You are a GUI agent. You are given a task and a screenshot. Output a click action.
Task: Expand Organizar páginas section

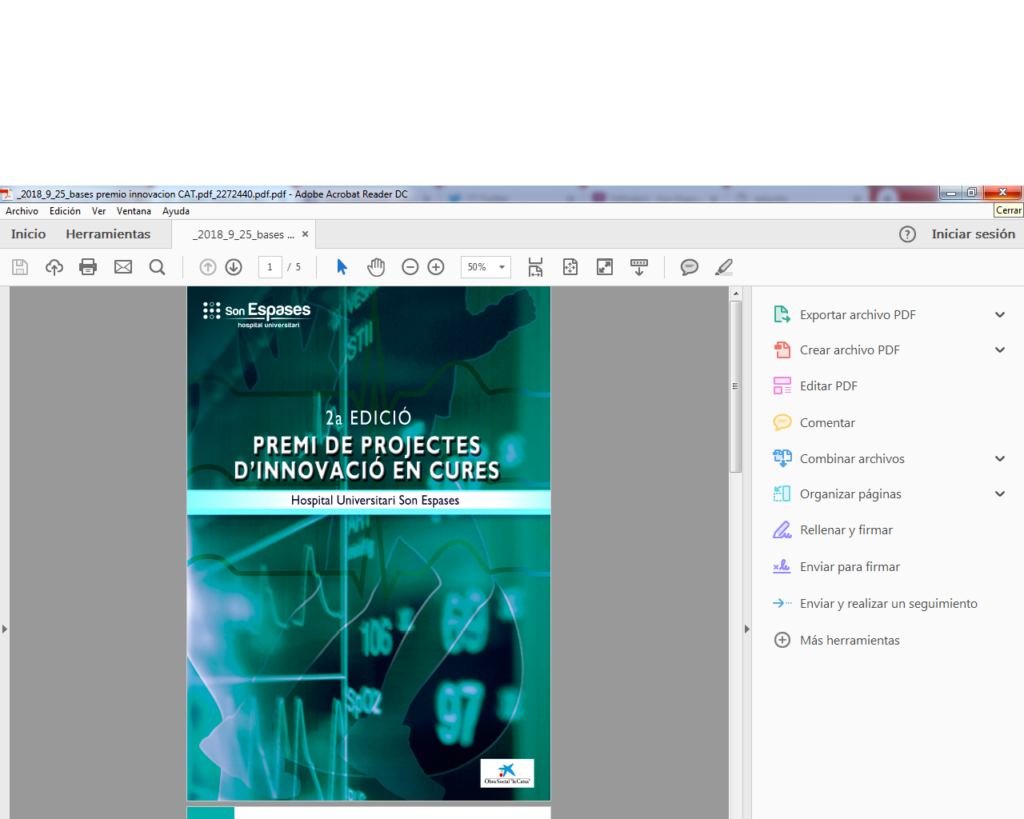pyautogui.click(x=1000, y=494)
